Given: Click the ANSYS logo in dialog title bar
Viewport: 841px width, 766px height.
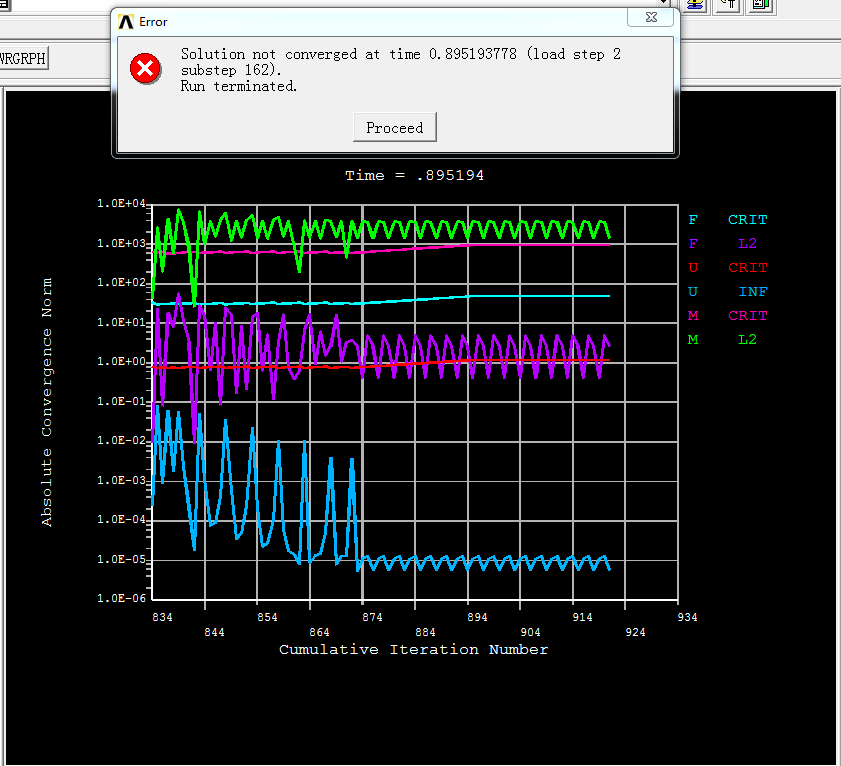Looking at the screenshot, I should 125,21.
